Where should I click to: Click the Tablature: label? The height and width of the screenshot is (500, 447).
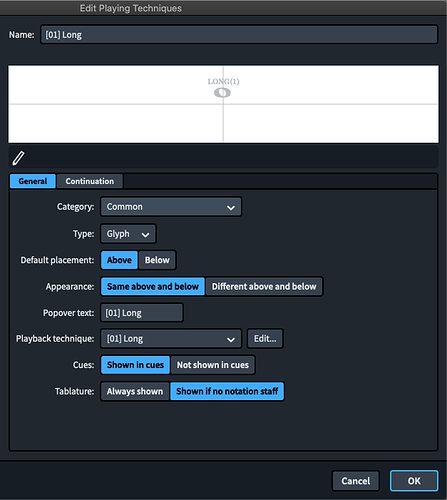[x=75, y=391]
